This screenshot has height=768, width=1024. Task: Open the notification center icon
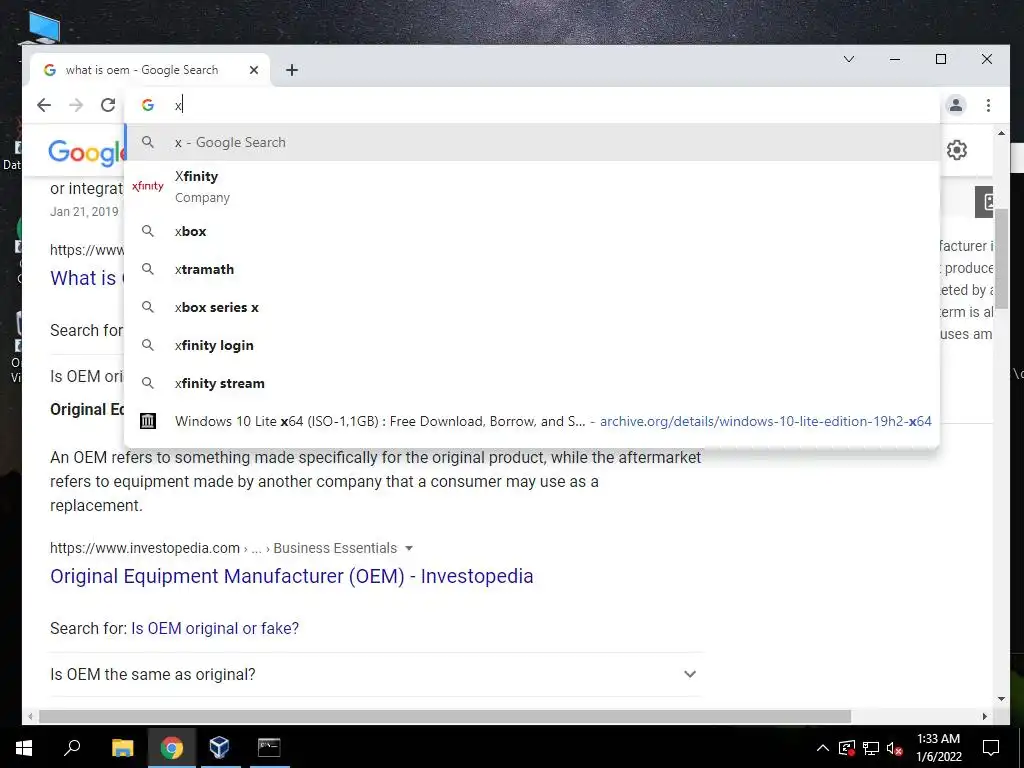pyautogui.click(x=991, y=747)
